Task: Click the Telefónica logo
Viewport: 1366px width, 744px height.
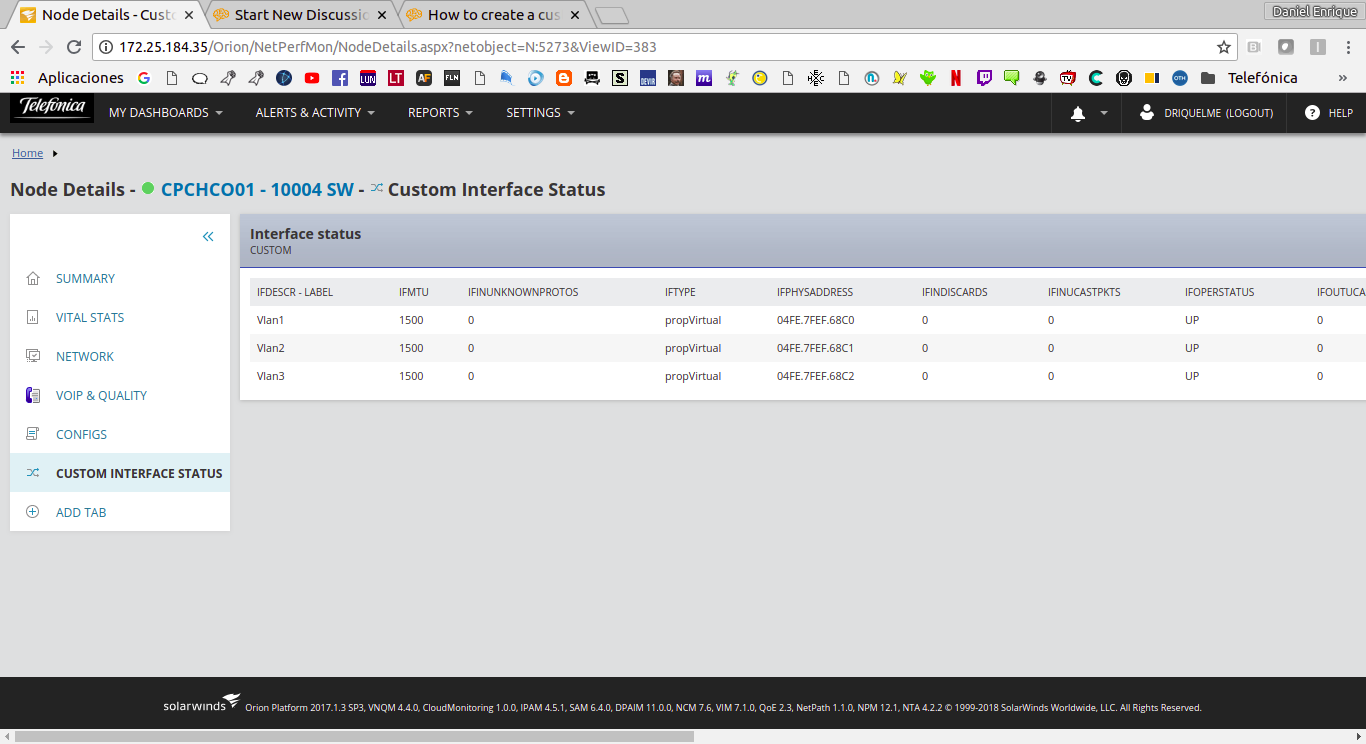Action: pyautogui.click(x=52, y=108)
